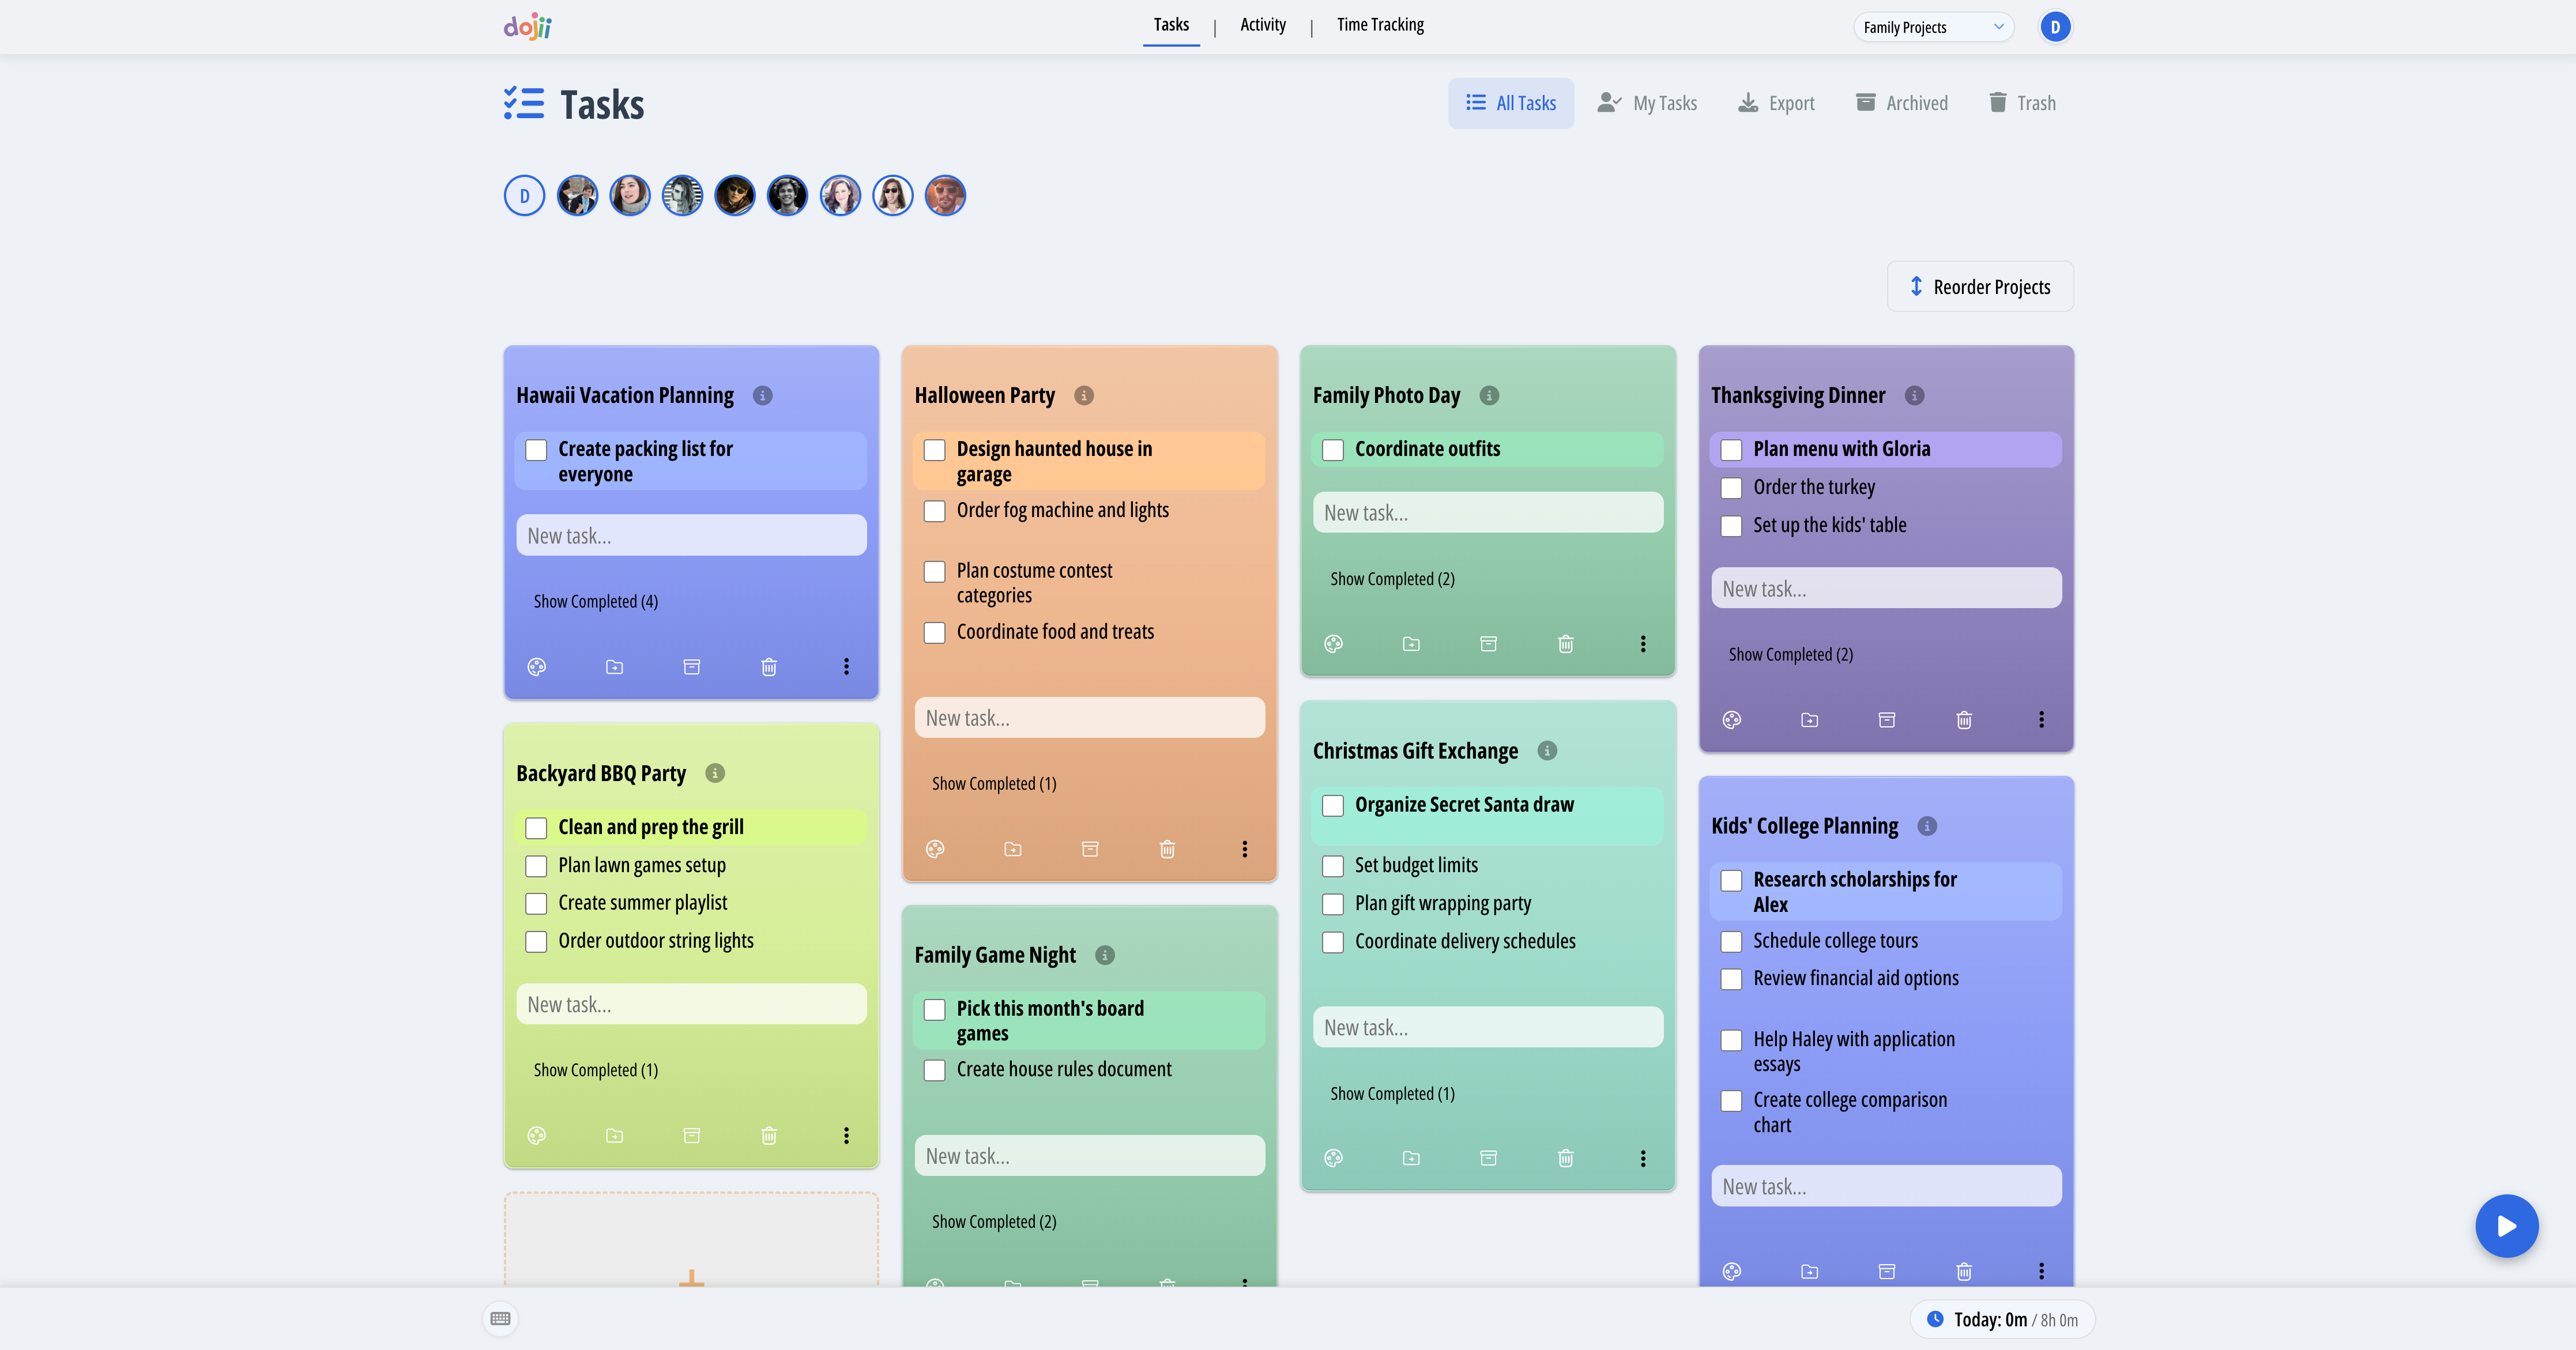
Task: Open color palette for Hawaii Vacation Planning
Action: [537, 666]
